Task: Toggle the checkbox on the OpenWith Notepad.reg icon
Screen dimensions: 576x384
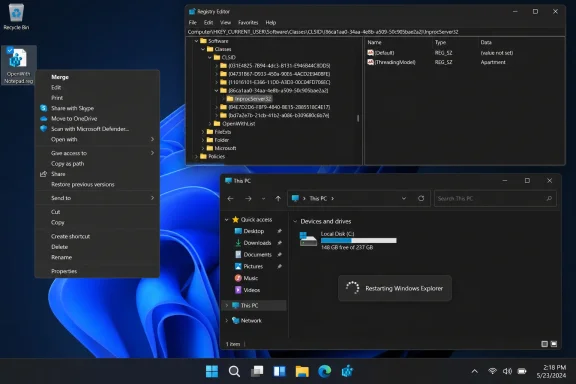Action: pyautogui.click(x=10, y=50)
